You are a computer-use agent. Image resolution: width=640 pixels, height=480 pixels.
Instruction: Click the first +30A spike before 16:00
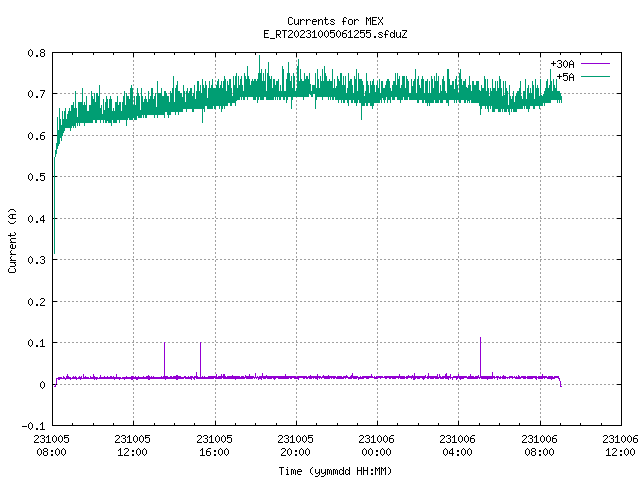point(164,360)
